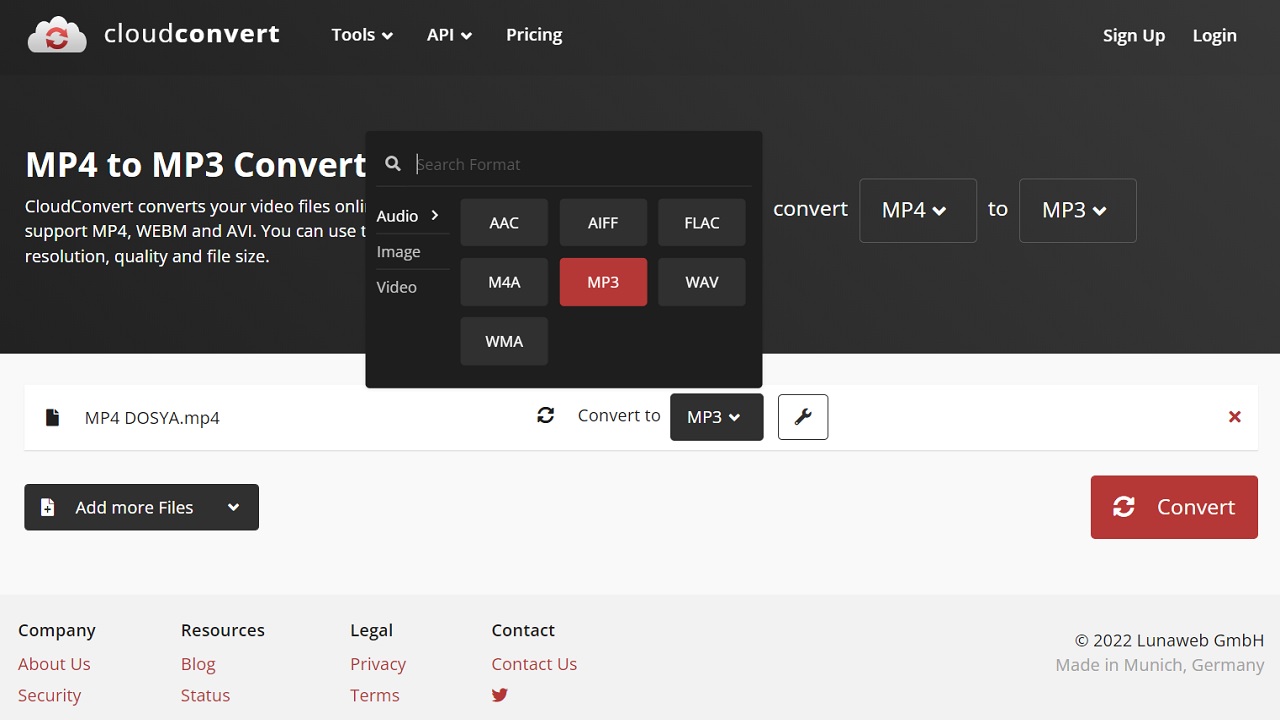Open the MP3 target format dropdown in header
The width and height of the screenshot is (1280, 720).
pos(1078,210)
